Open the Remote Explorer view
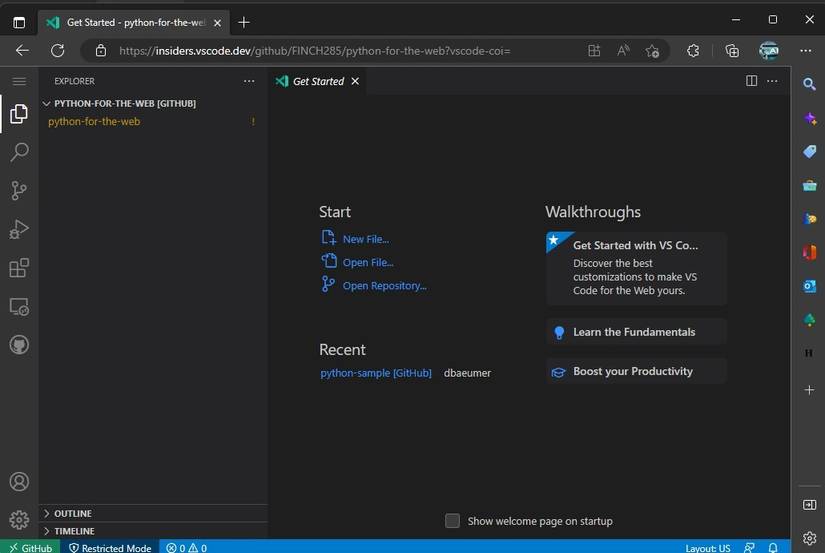The width and height of the screenshot is (825, 553). coord(19,307)
